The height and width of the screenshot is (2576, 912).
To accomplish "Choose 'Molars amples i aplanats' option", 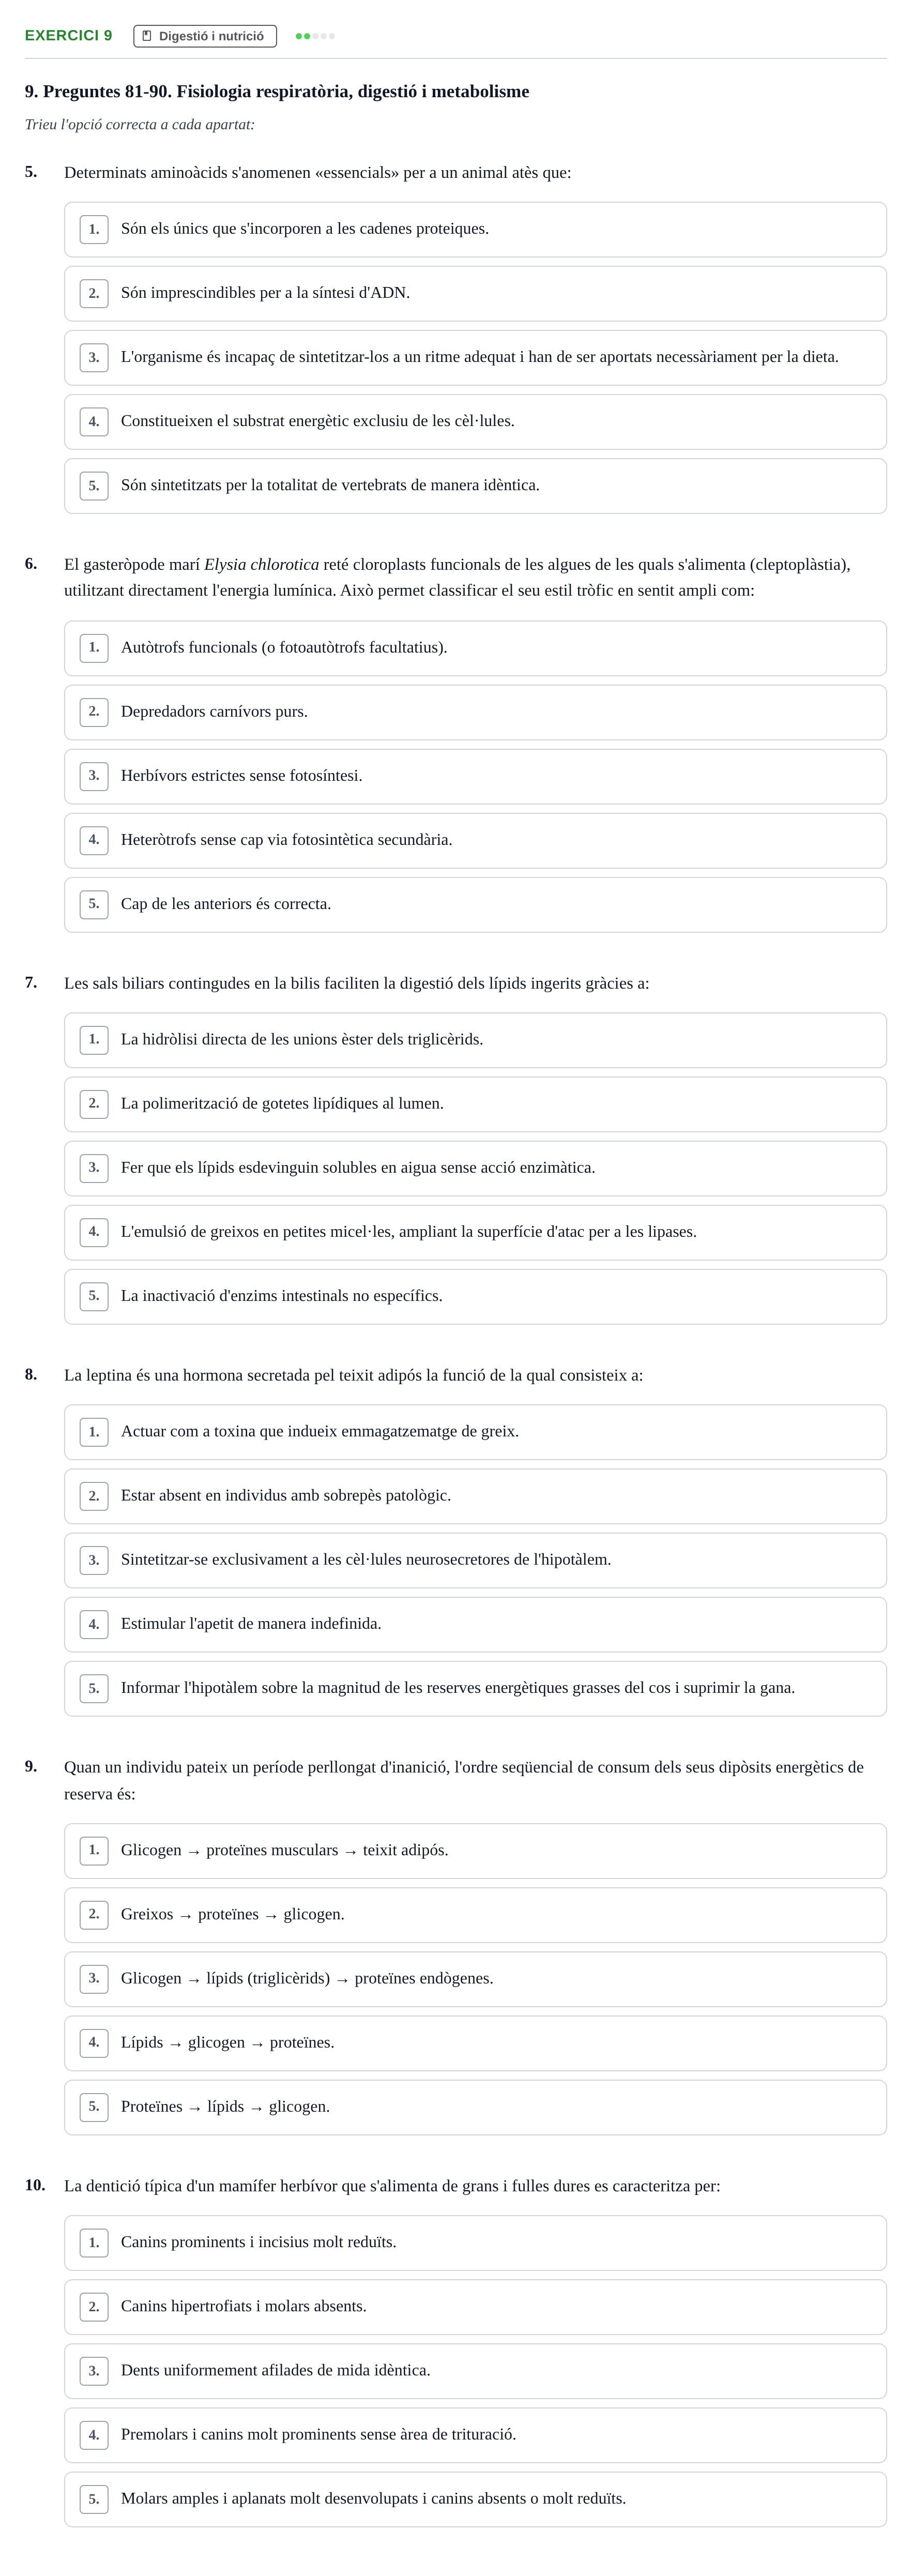I will tap(475, 2499).
